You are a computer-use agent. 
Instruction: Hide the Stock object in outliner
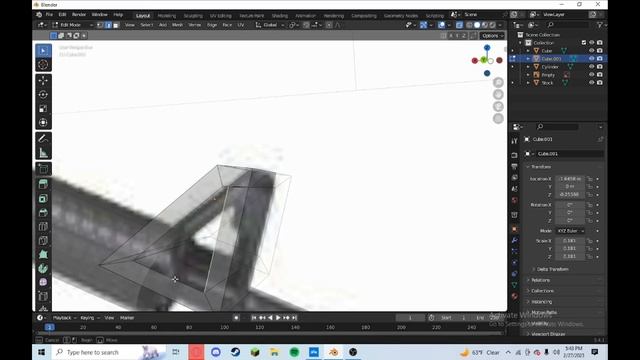[591, 82]
